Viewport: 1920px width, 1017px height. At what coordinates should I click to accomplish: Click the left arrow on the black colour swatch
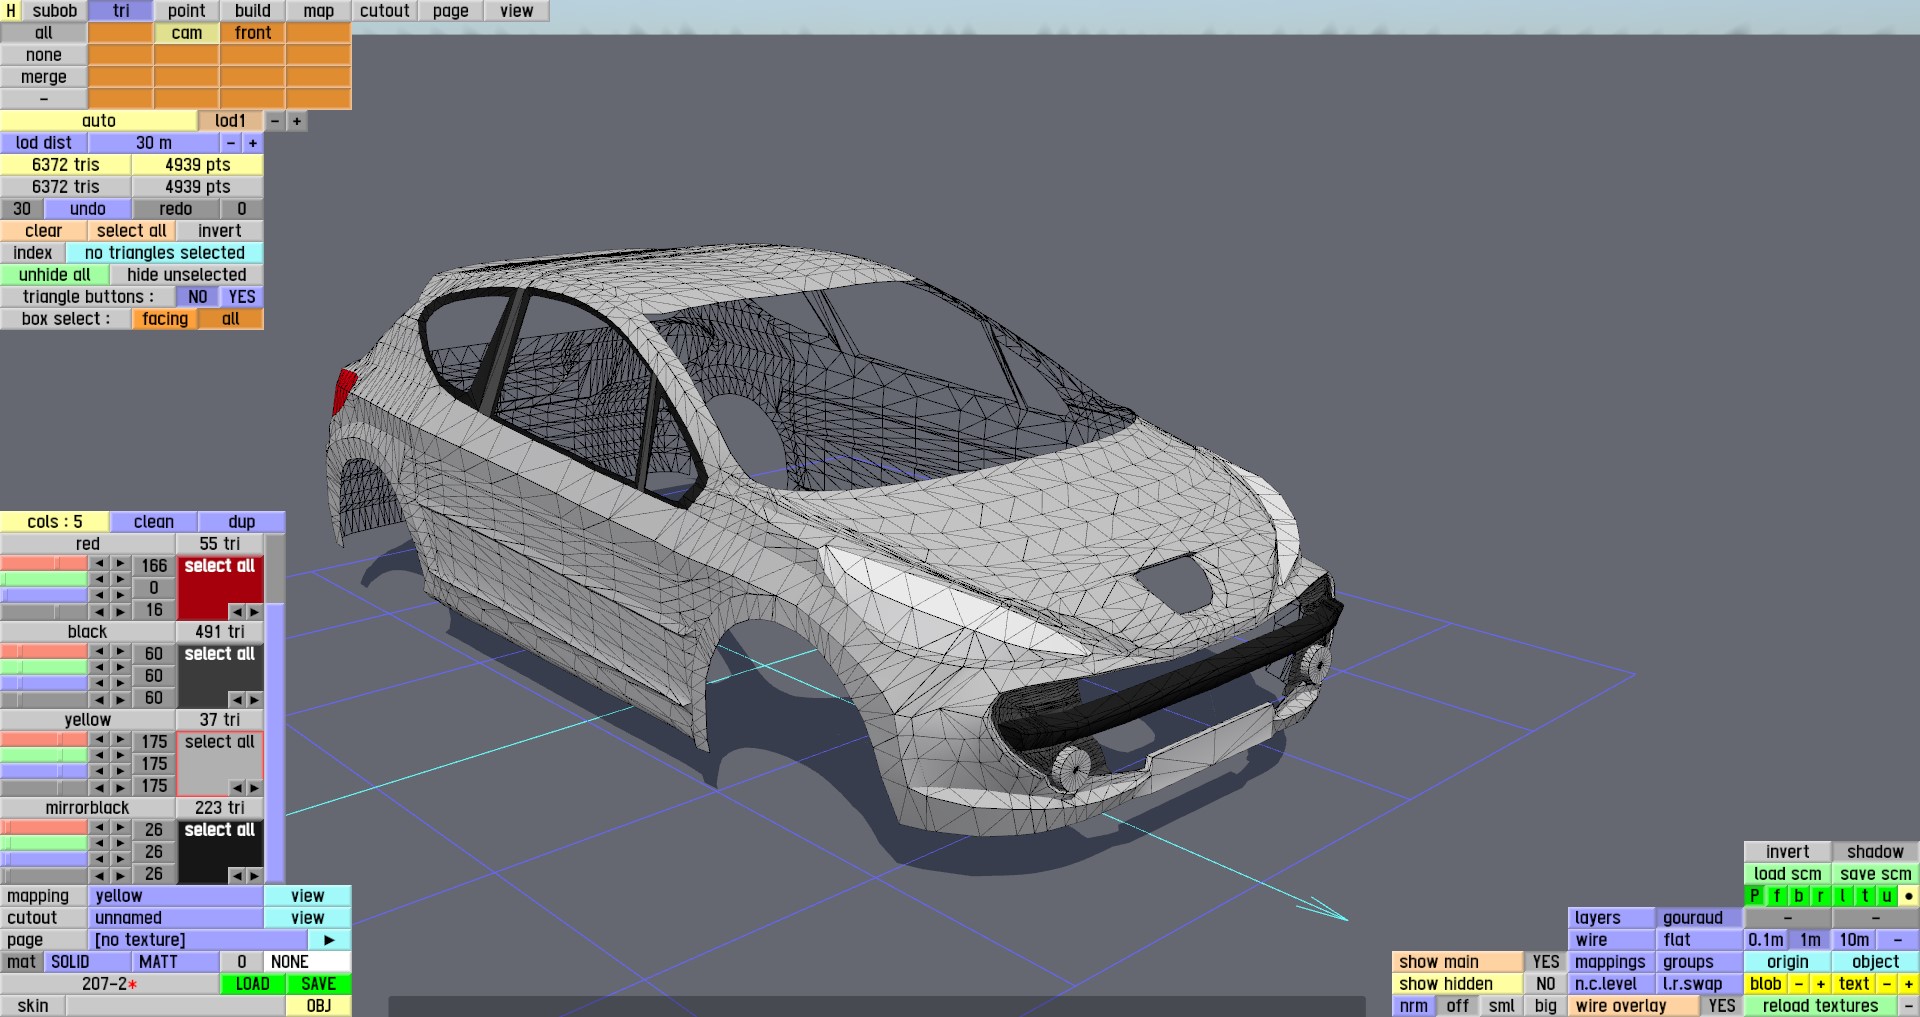click(x=237, y=699)
